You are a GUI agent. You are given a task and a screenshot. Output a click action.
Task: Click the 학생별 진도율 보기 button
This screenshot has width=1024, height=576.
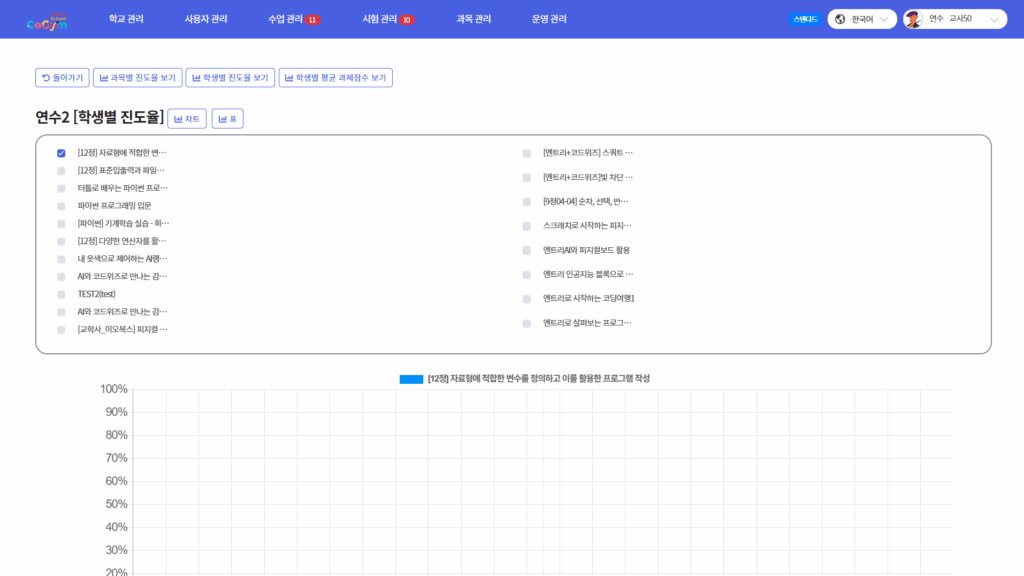[x=230, y=78]
